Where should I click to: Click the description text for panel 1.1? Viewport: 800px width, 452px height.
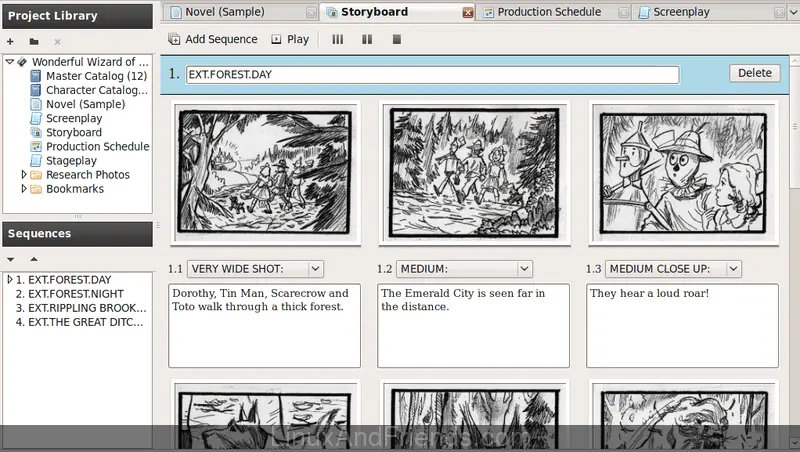point(264,325)
